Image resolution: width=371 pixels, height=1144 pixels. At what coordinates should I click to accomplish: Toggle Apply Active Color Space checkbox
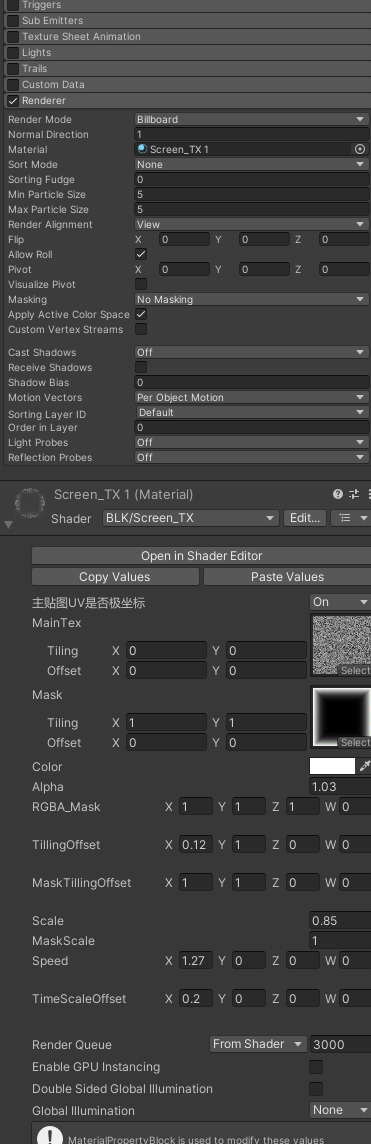pyautogui.click(x=141, y=314)
